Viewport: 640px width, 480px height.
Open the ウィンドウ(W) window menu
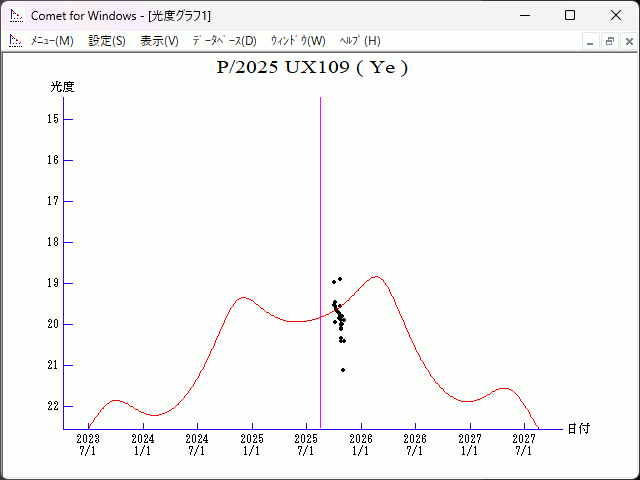[298, 41]
